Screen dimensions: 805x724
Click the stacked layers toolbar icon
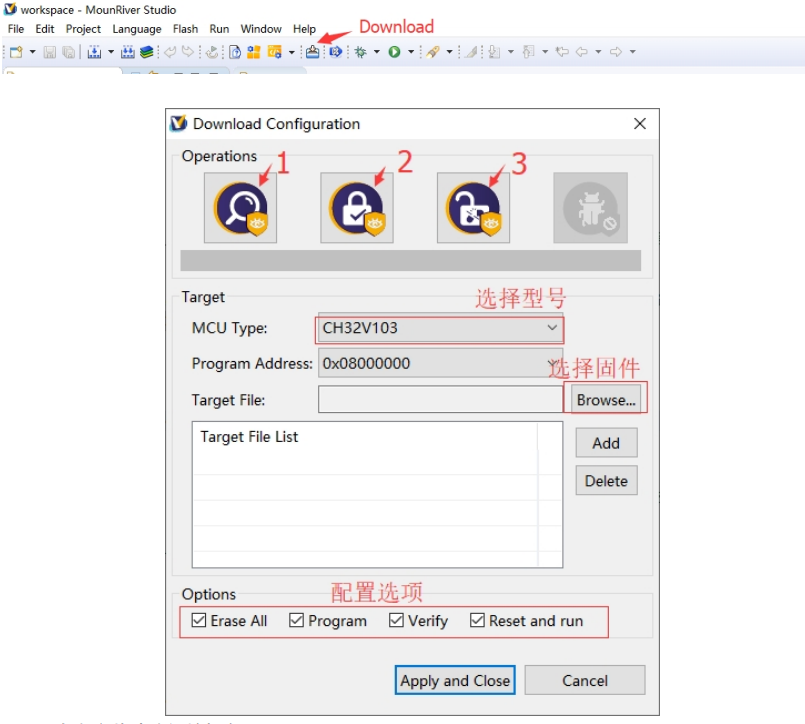click(146, 52)
